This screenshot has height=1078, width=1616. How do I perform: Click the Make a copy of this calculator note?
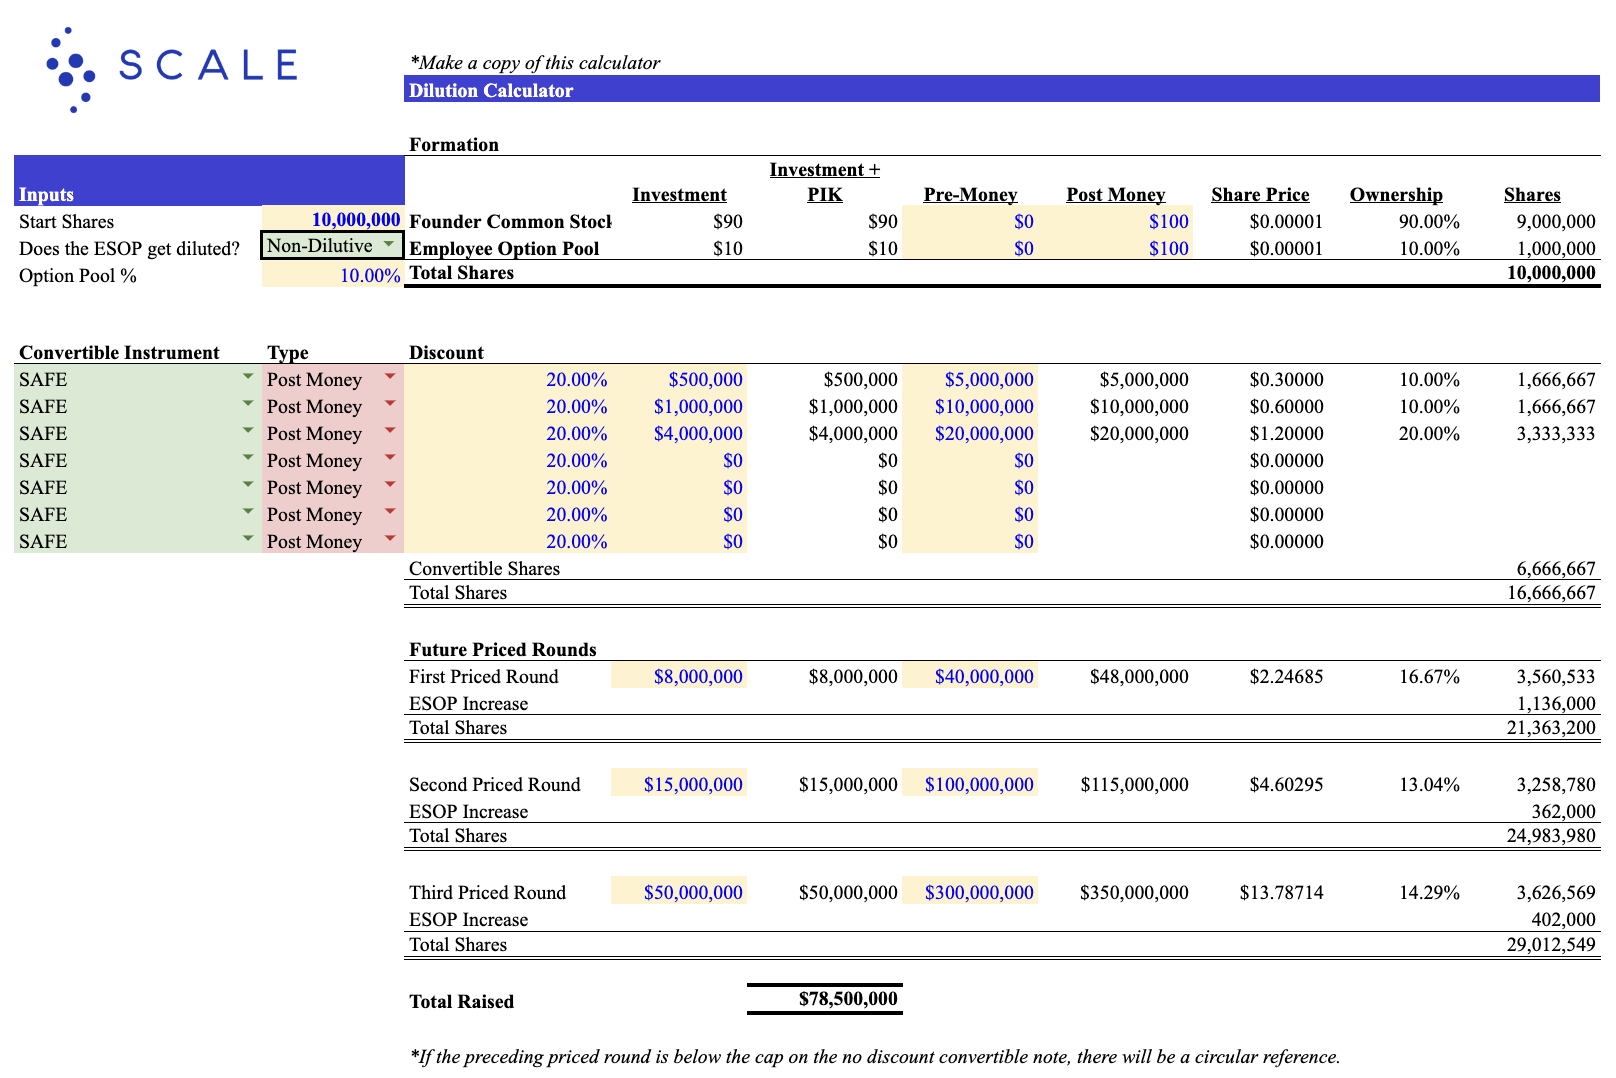534,62
